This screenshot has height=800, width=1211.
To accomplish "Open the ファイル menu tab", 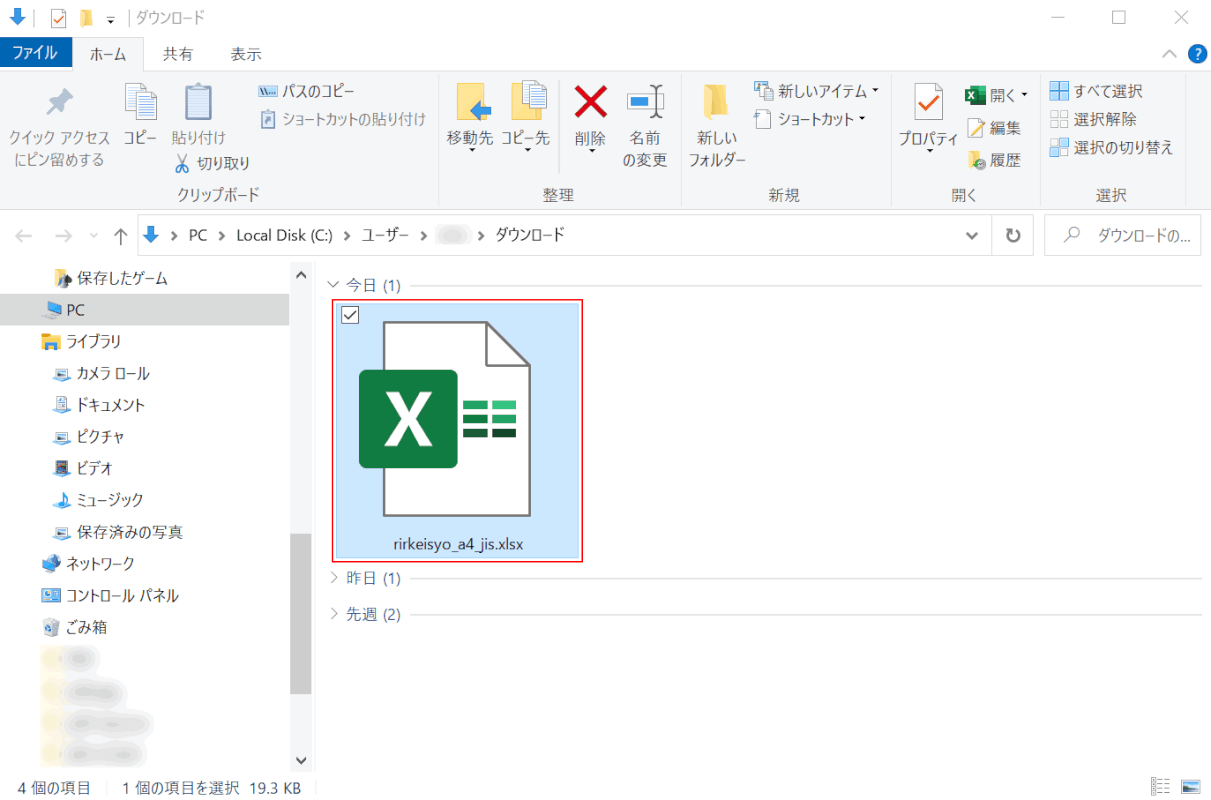I will click(35, 54).
